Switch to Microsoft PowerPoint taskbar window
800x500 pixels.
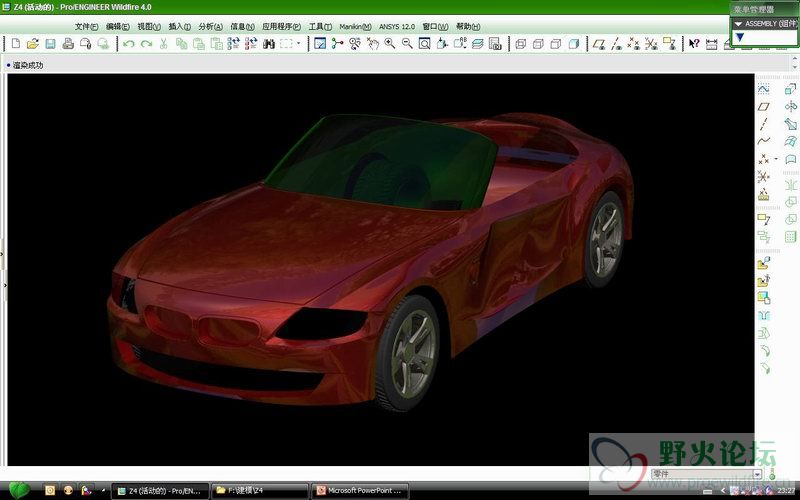coord(360,491)
